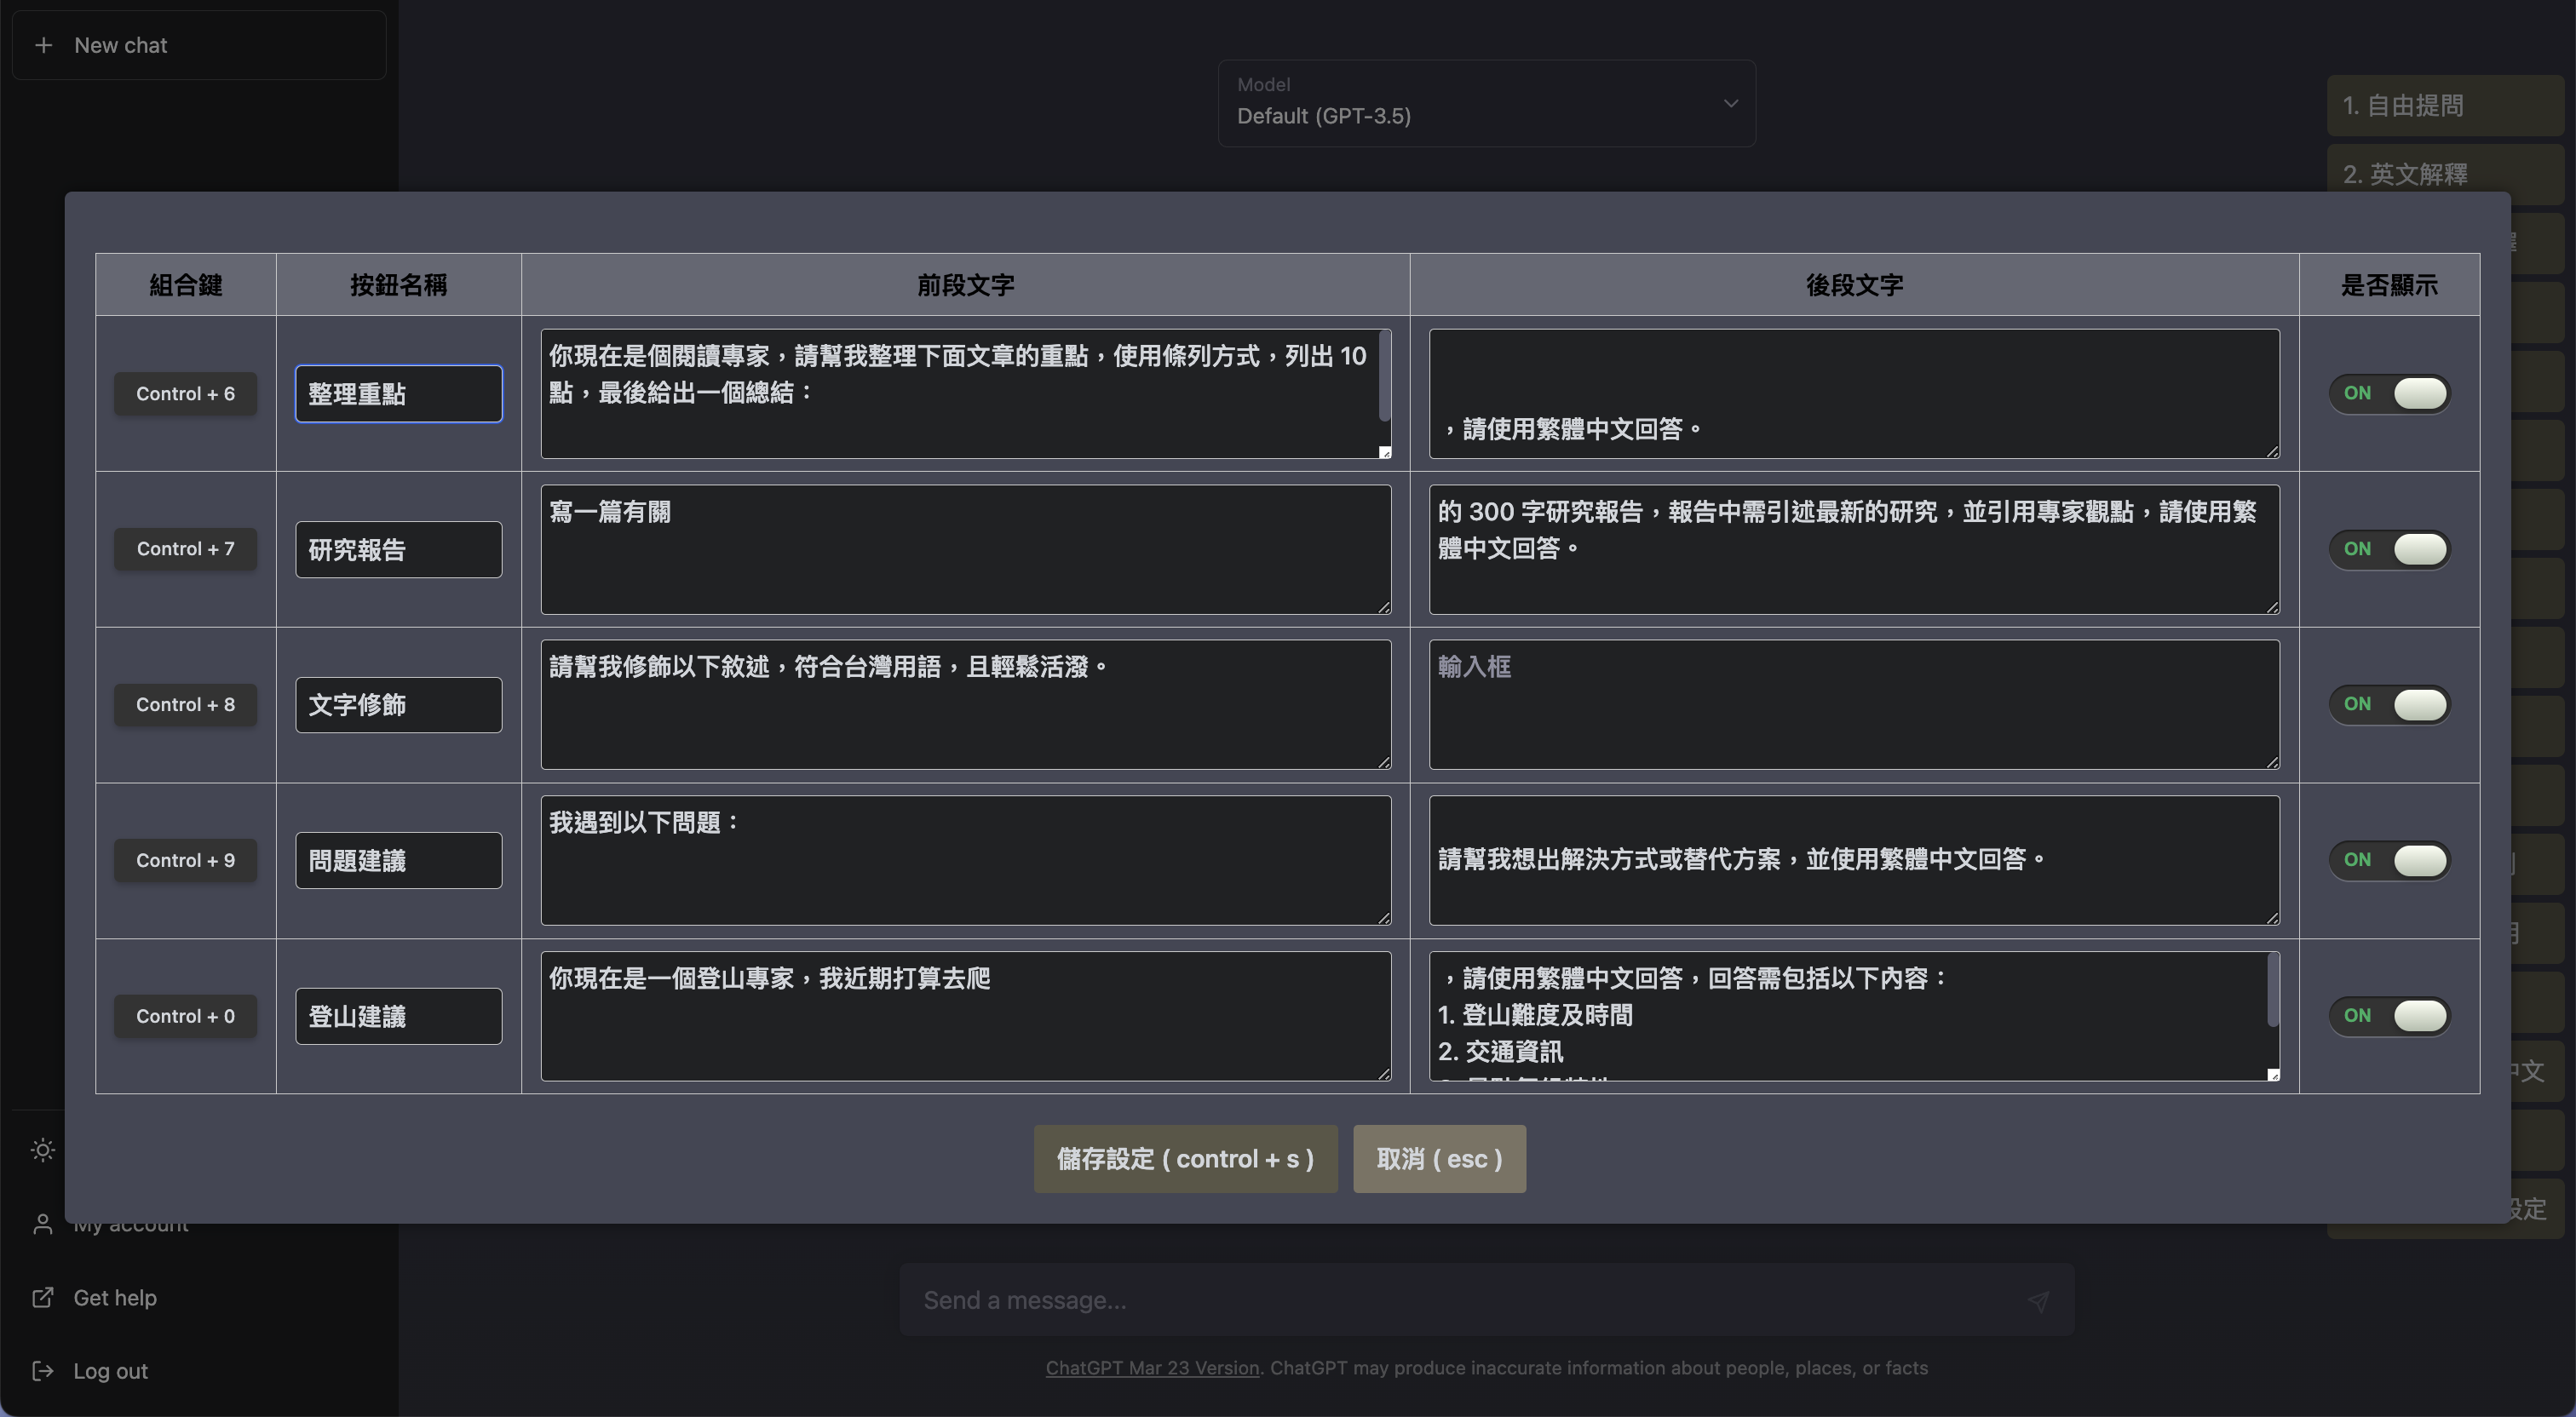Click scrollbar in 登山建議 後段文字 textarea
The height and width of the screenshot is (1417, 2576).
coord(2272,990)
